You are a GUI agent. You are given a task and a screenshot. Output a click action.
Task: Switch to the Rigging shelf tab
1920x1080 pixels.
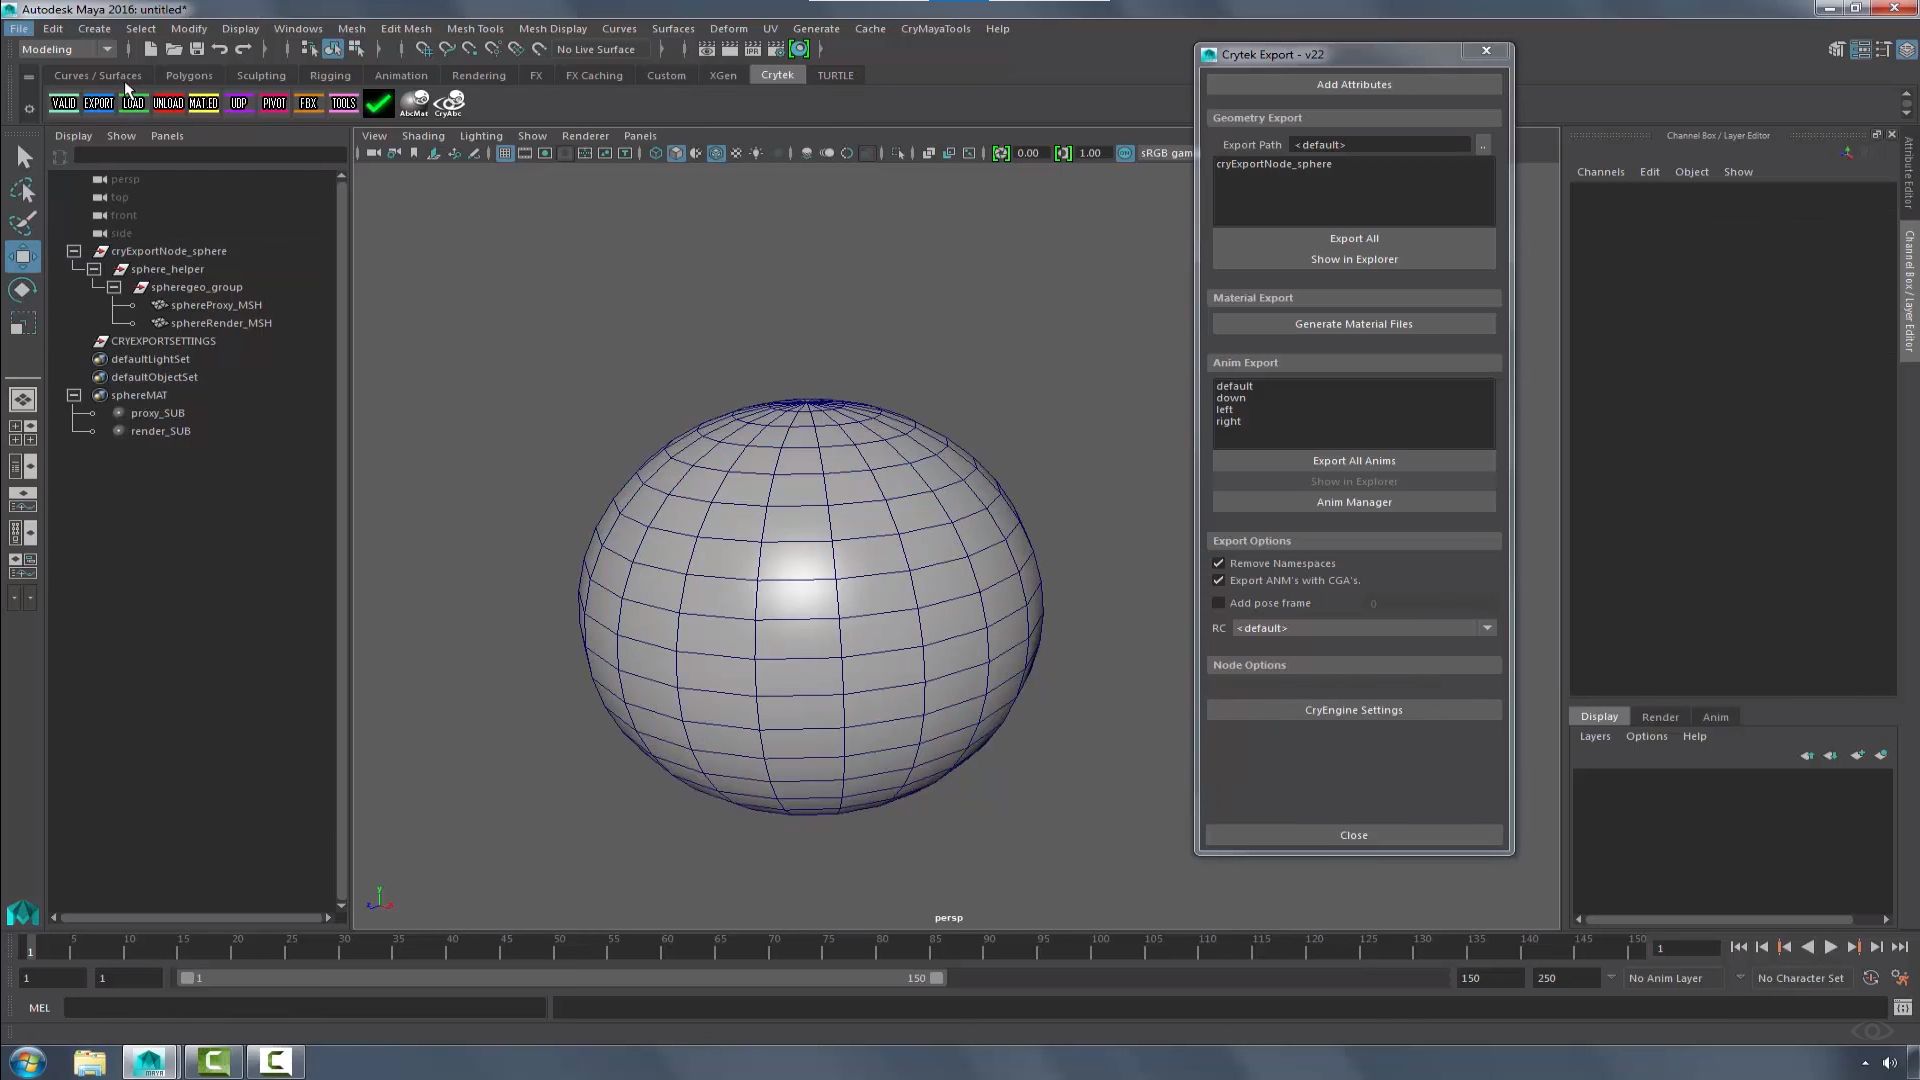(x=330, y=75)
